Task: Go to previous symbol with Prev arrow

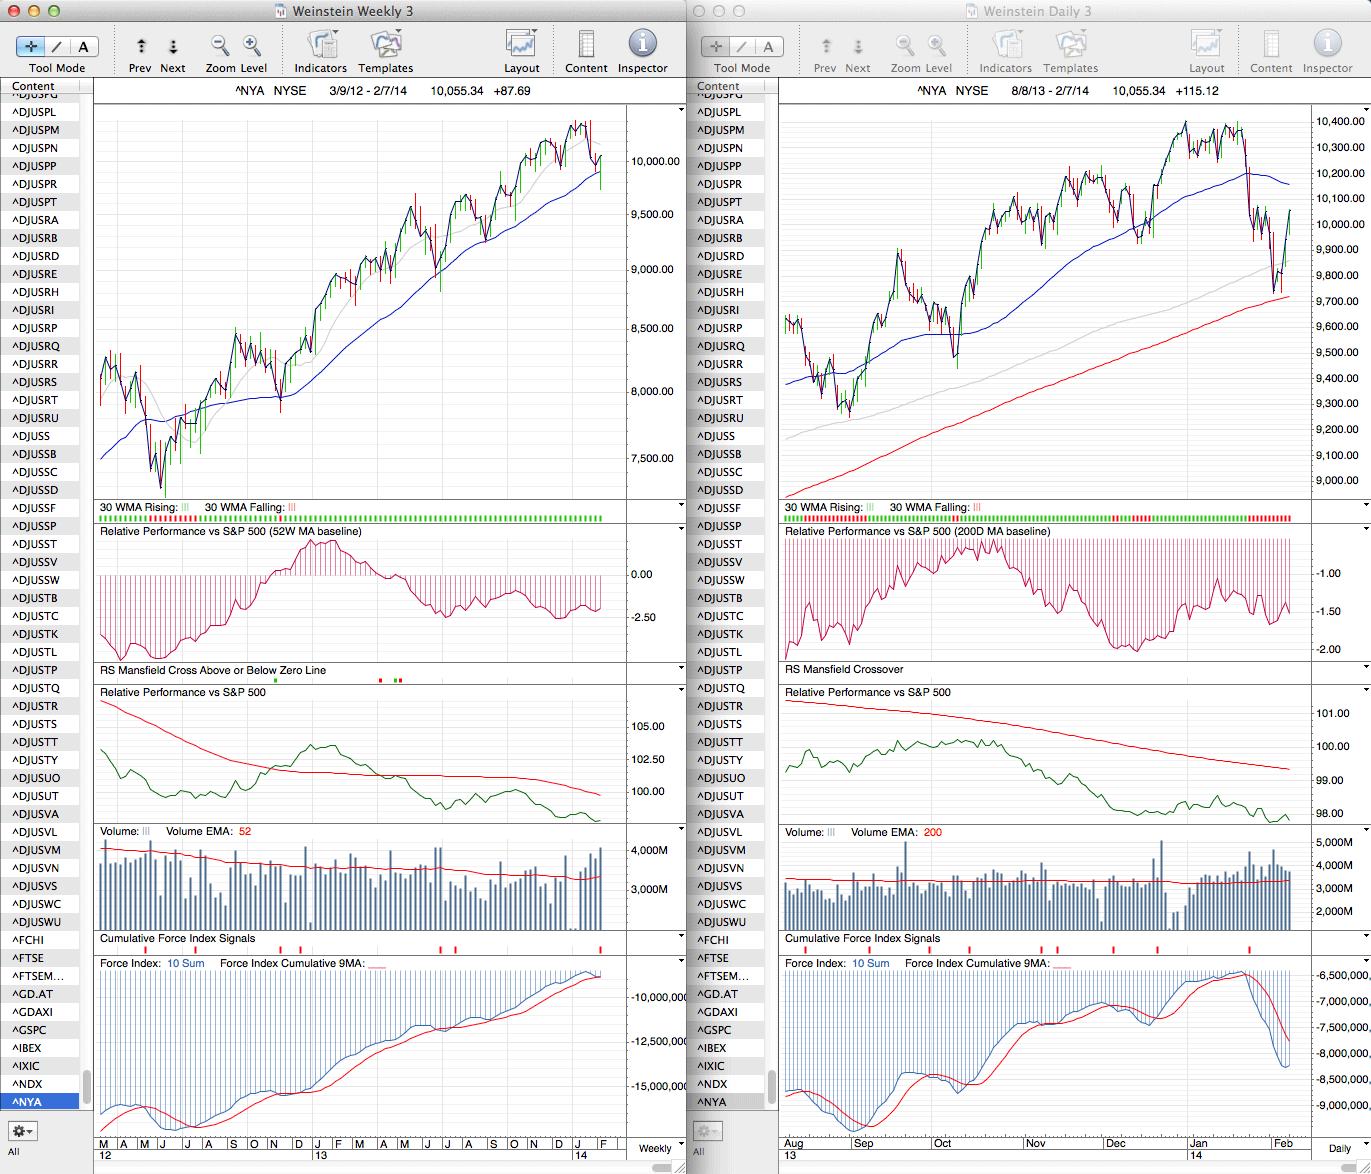Action: coord(141,47)
